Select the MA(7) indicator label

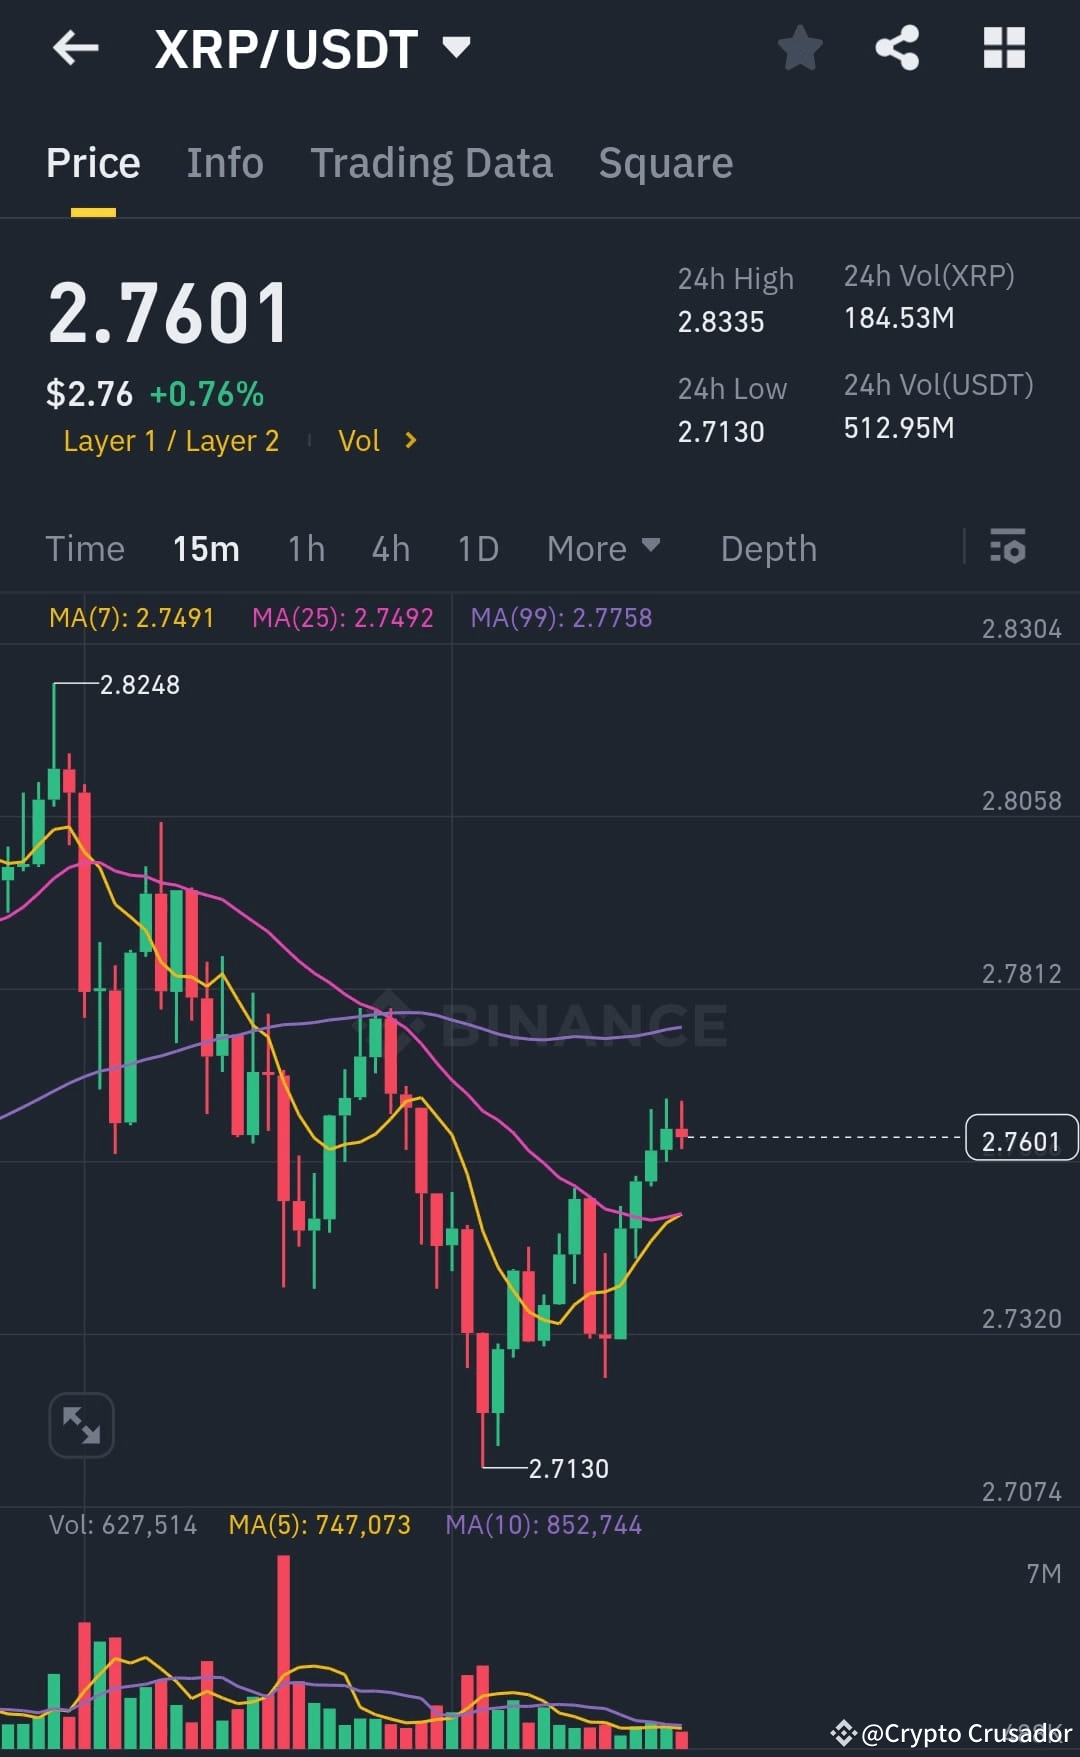pos(133,618)
